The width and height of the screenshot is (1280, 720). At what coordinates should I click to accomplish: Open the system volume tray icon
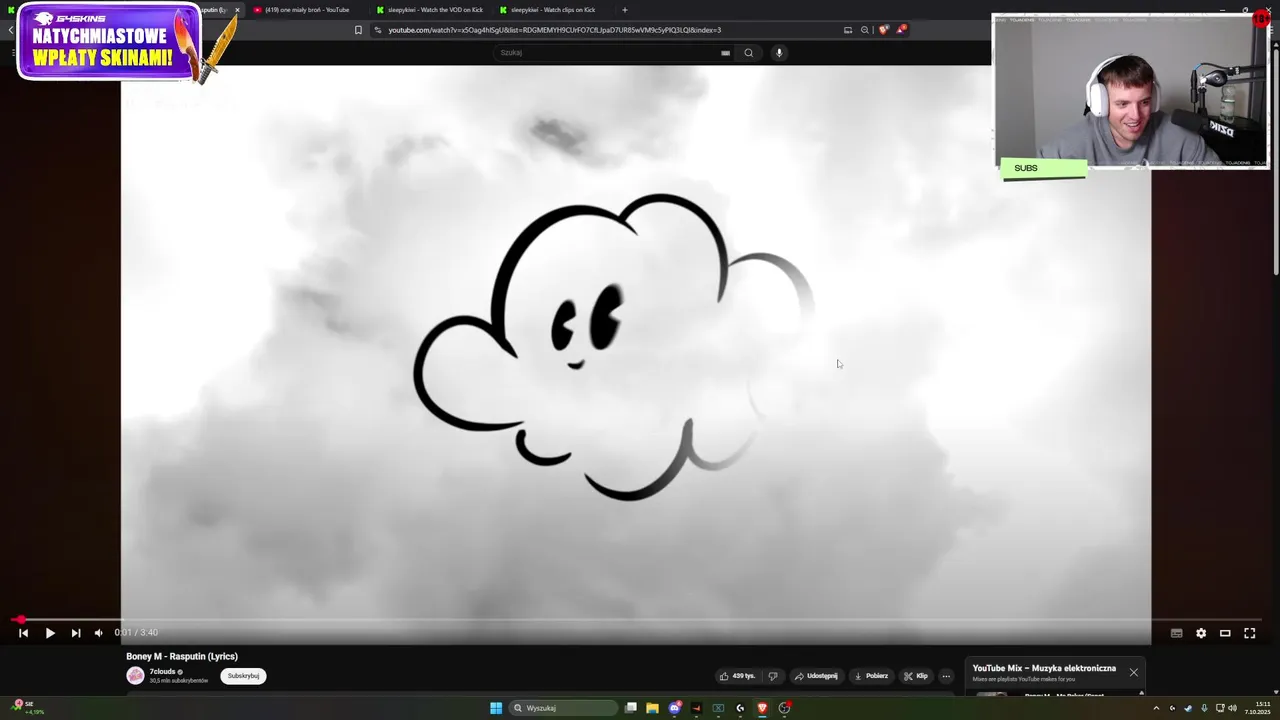[x=1232, y=708]
